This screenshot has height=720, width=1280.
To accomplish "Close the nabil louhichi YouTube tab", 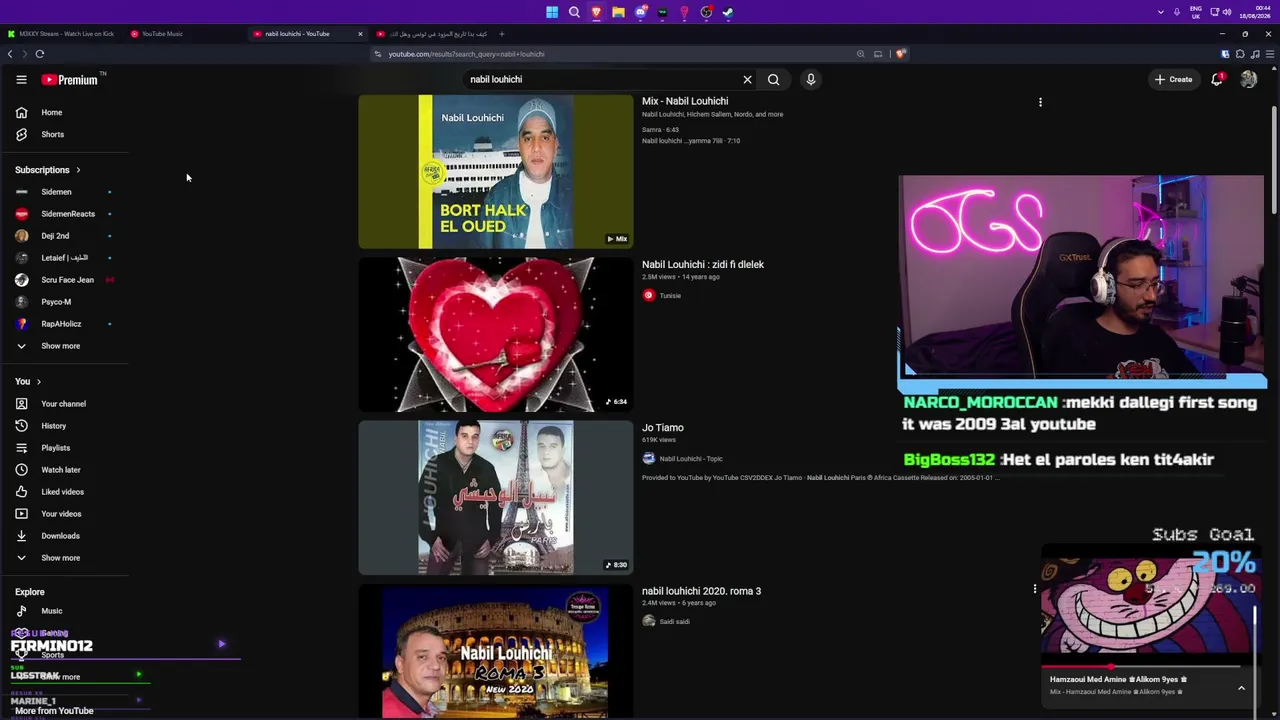I will (360, 34).
